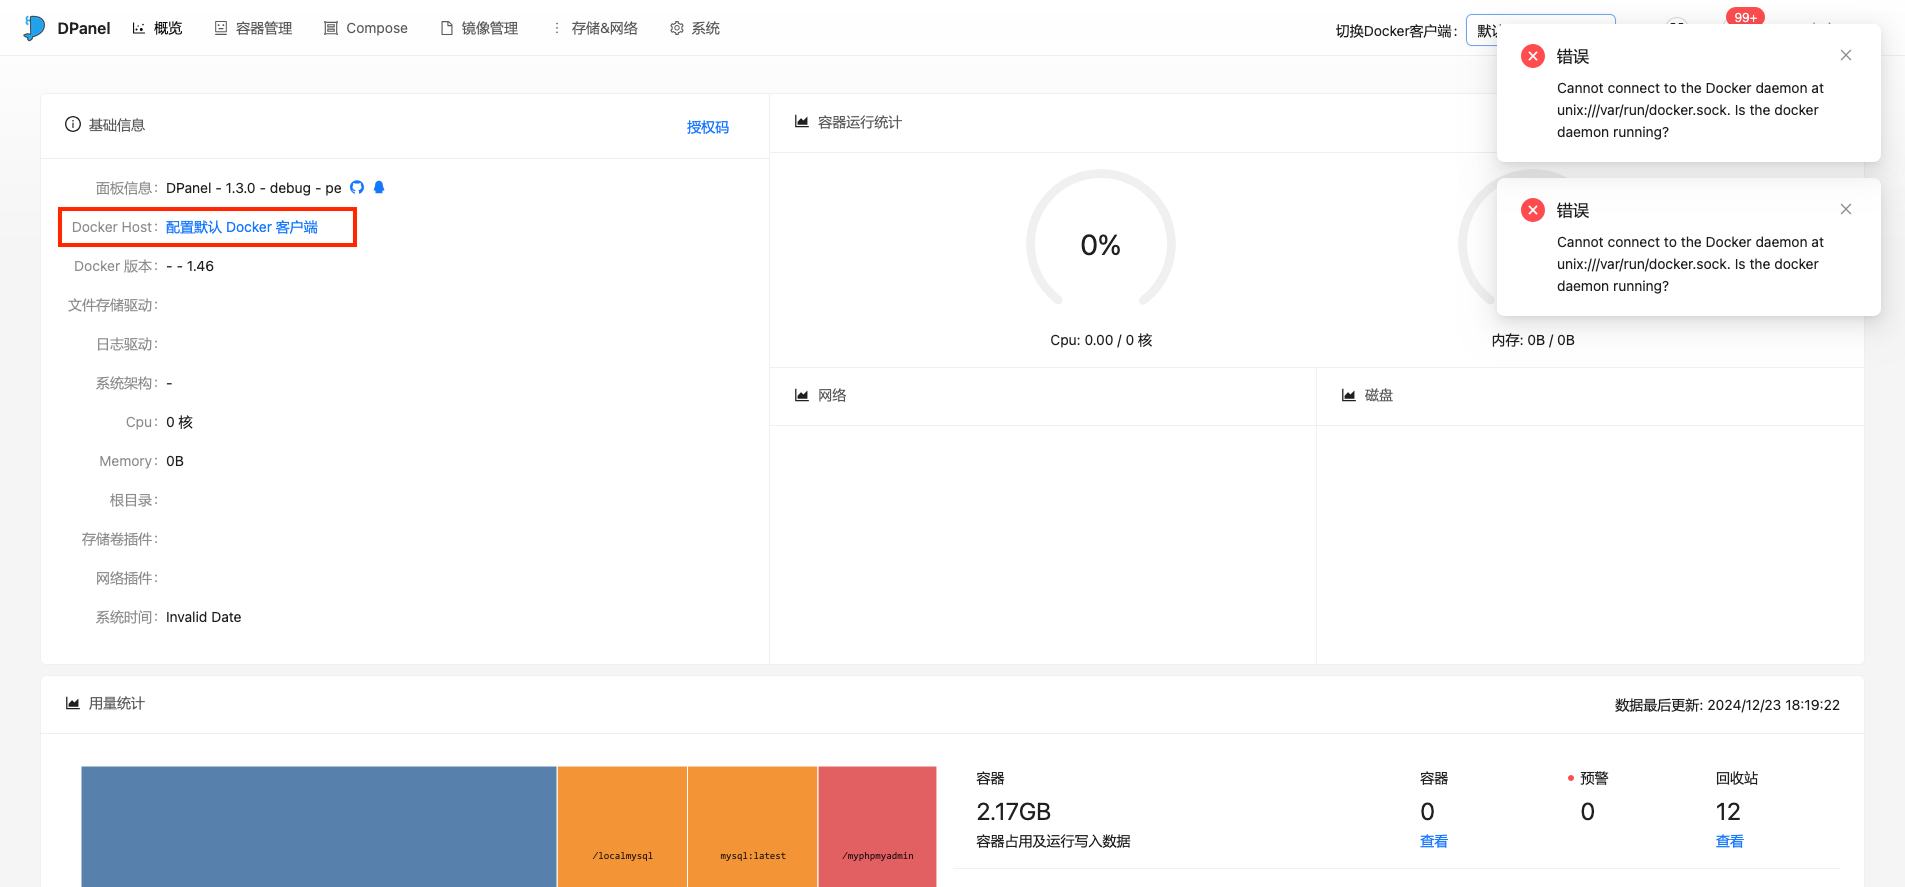Image resolution: width=1905 pixels, height=887 pixels.
Task: Select the large blue treemap block
Action: coord(319,826)
